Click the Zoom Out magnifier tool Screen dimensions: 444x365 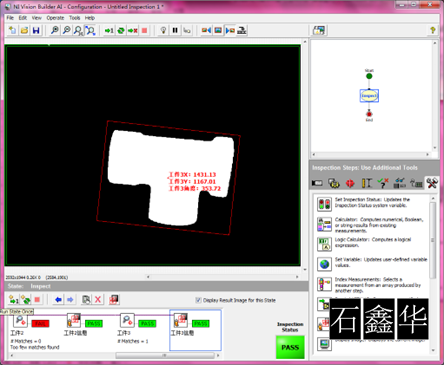(67, 30)
